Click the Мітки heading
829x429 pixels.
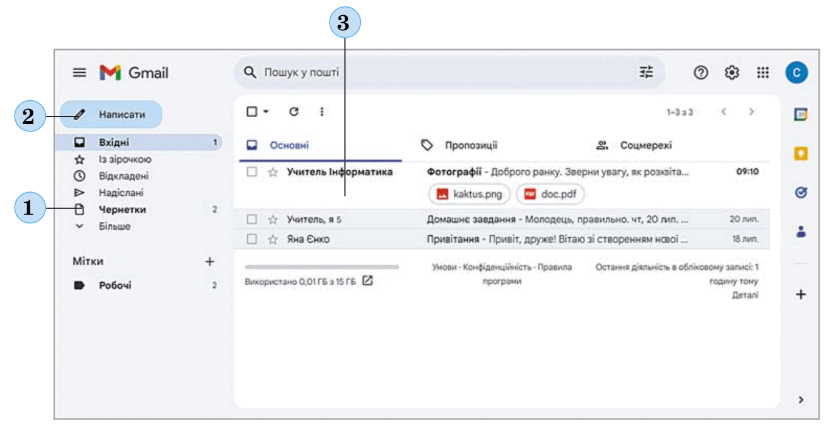(x=88, y=261)
